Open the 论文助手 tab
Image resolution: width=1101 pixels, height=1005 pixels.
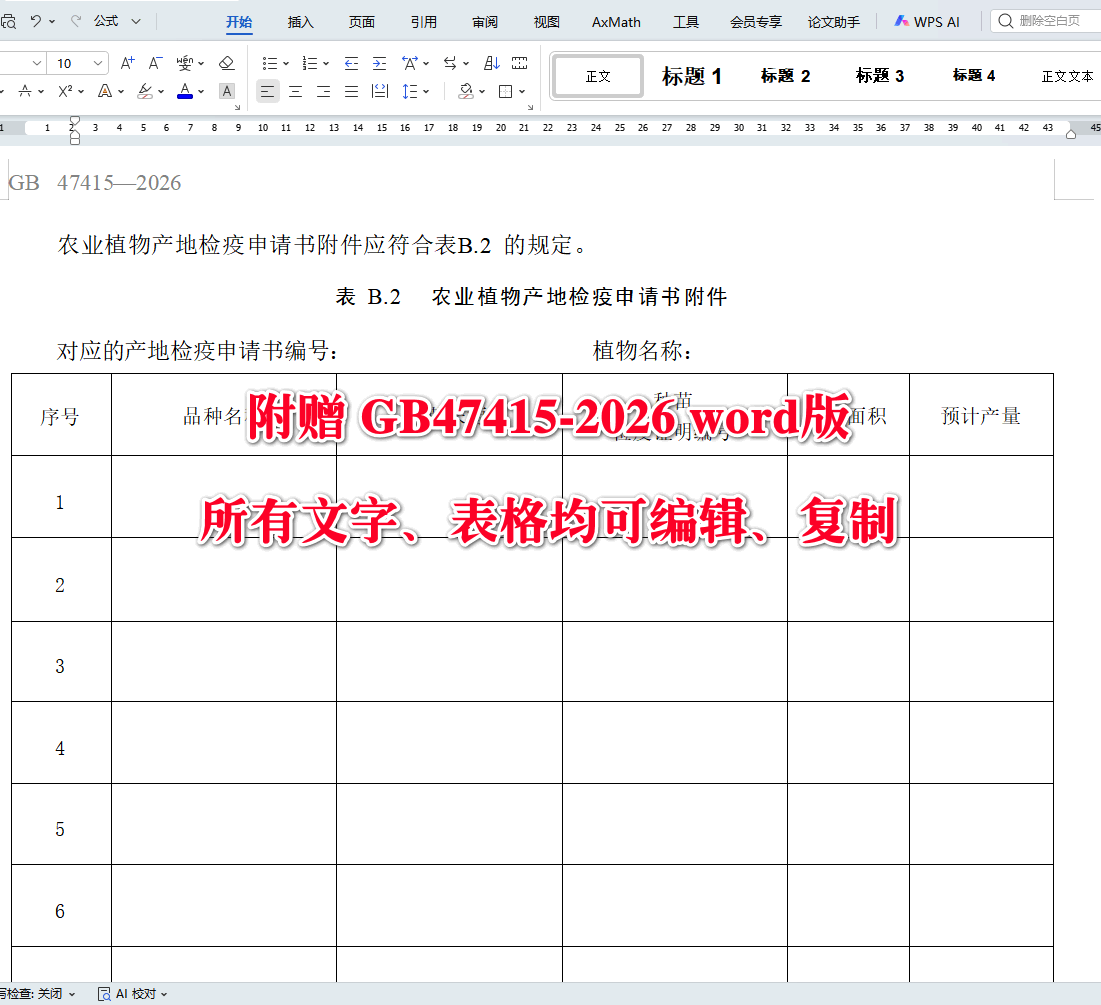[833, 22]
